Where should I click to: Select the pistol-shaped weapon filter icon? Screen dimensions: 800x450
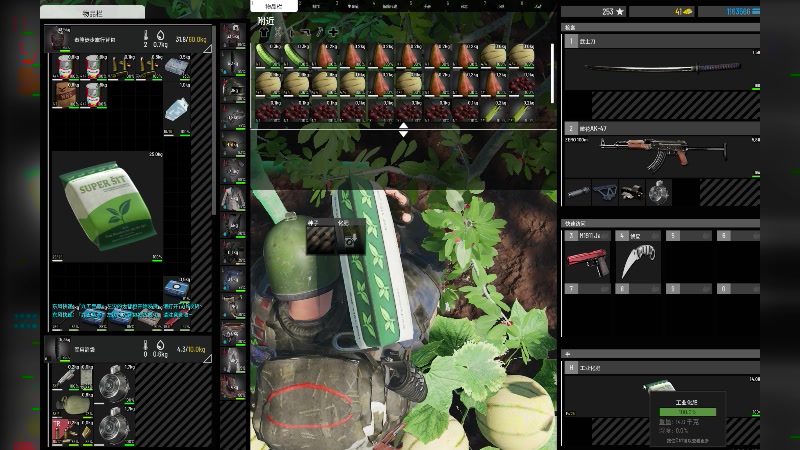tap(305, 33)
